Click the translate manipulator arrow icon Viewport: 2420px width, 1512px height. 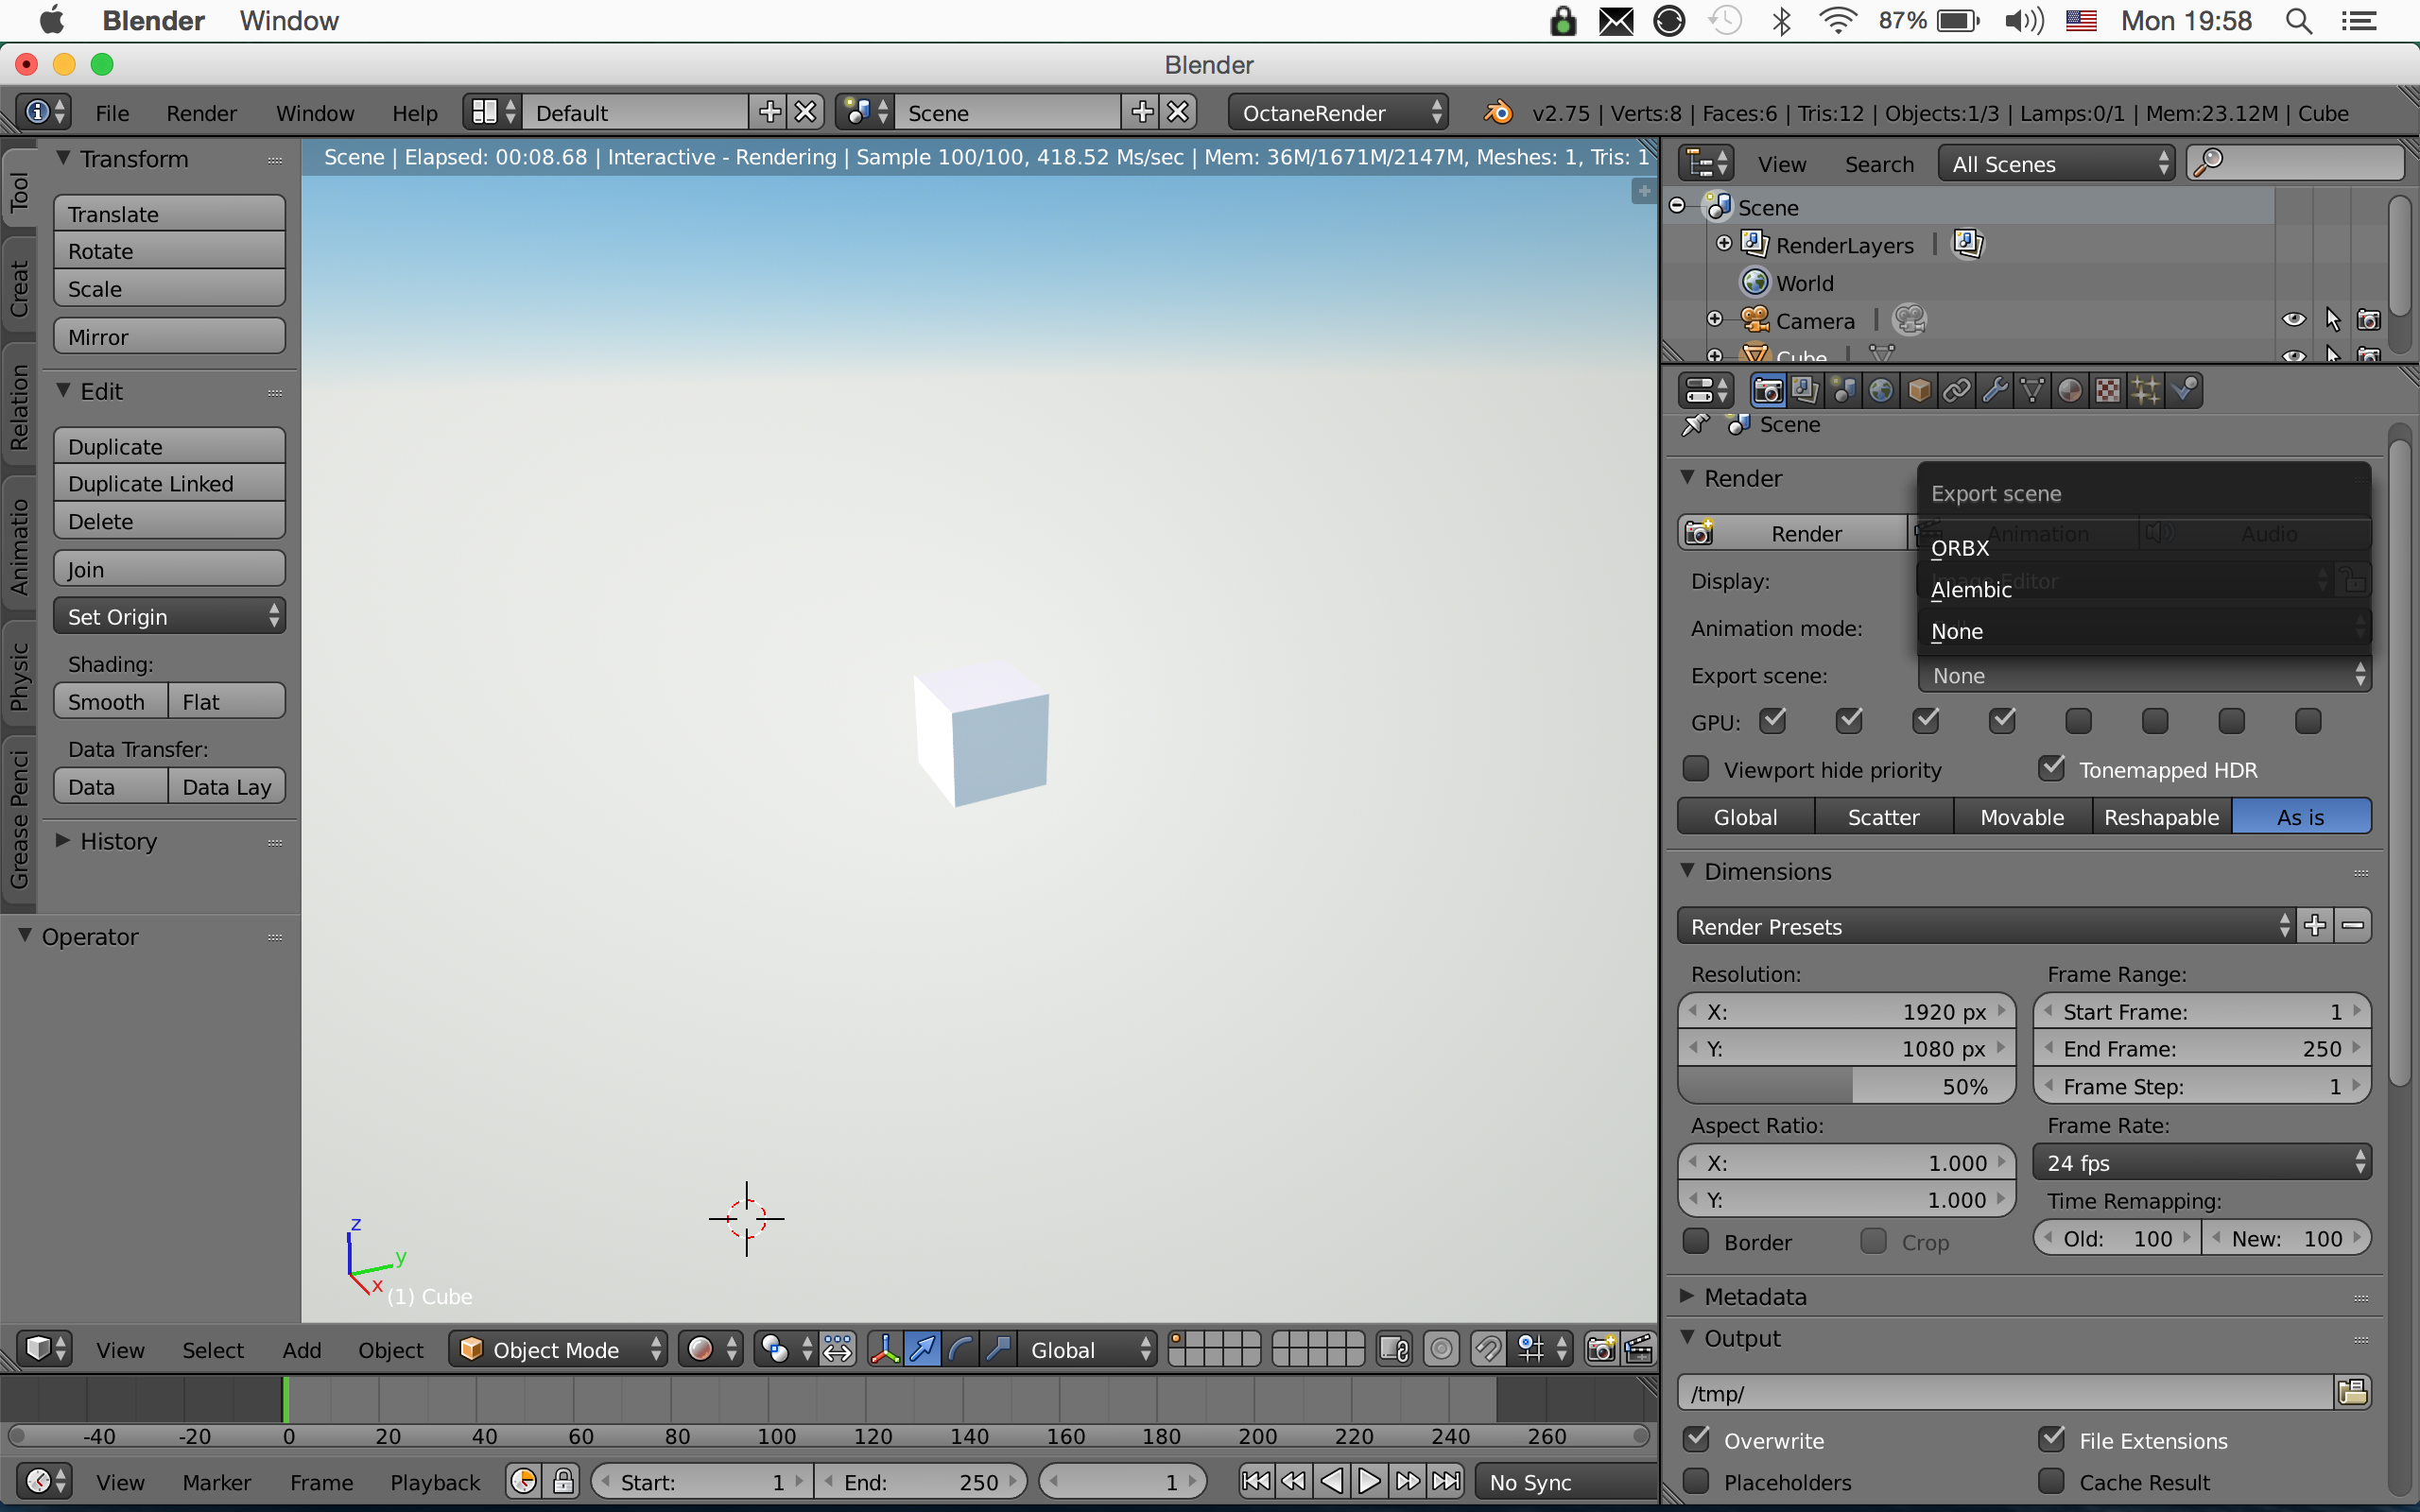point(922,1349)
